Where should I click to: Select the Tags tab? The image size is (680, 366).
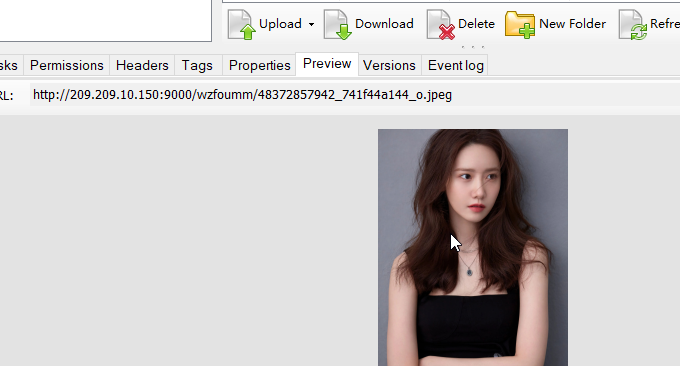click(x=197, y=65)
